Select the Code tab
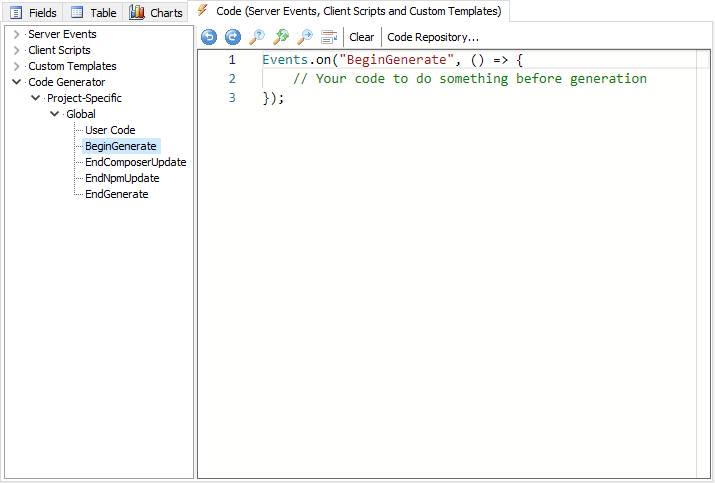This screenshot has height=483, width=715. [350, 11]
